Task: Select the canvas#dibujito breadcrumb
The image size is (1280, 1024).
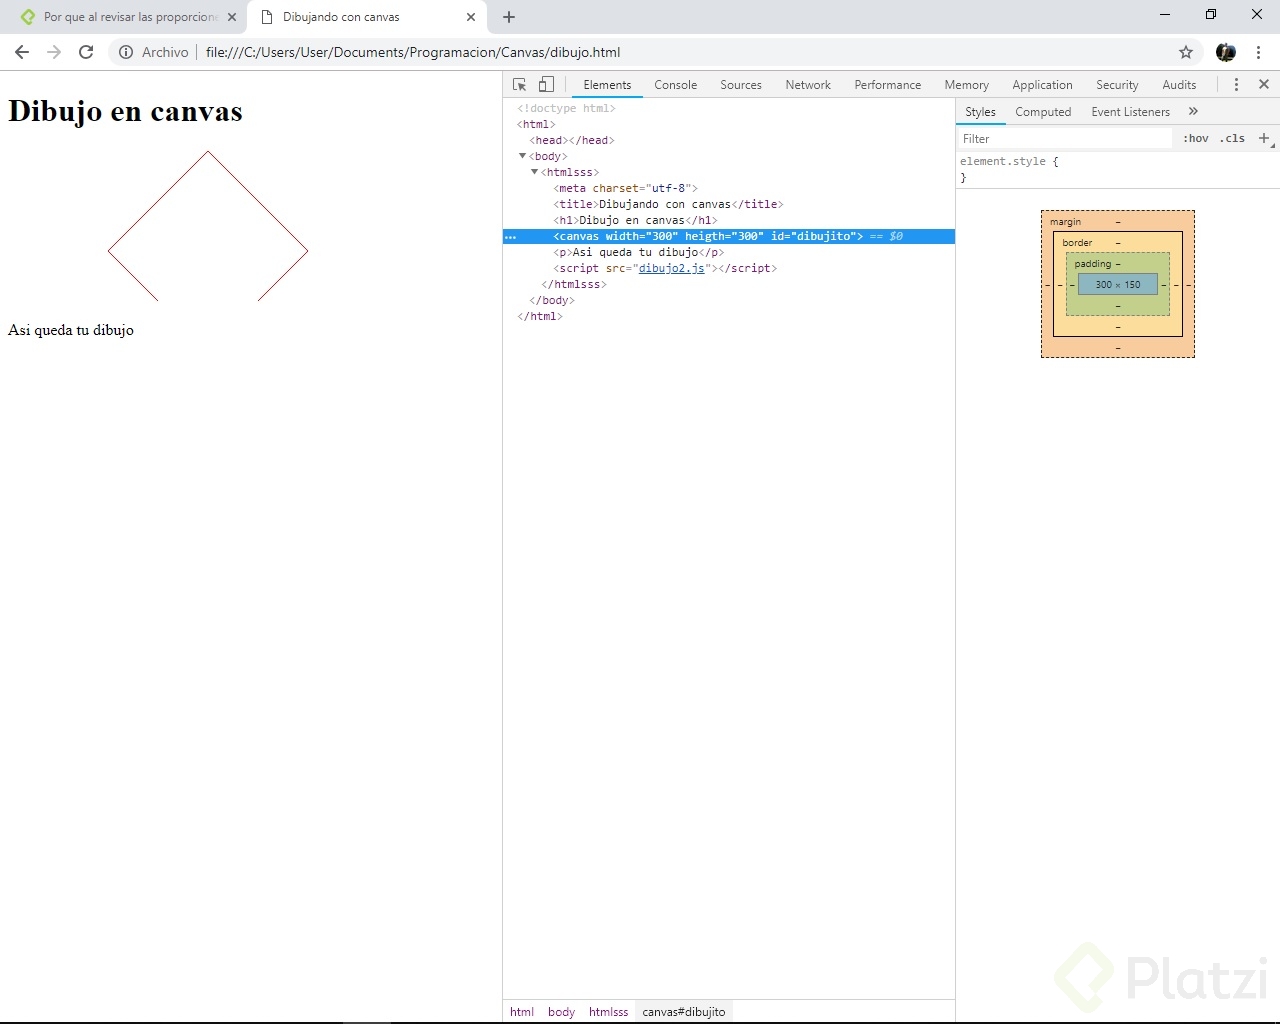Action: [x=684, y=1012]
